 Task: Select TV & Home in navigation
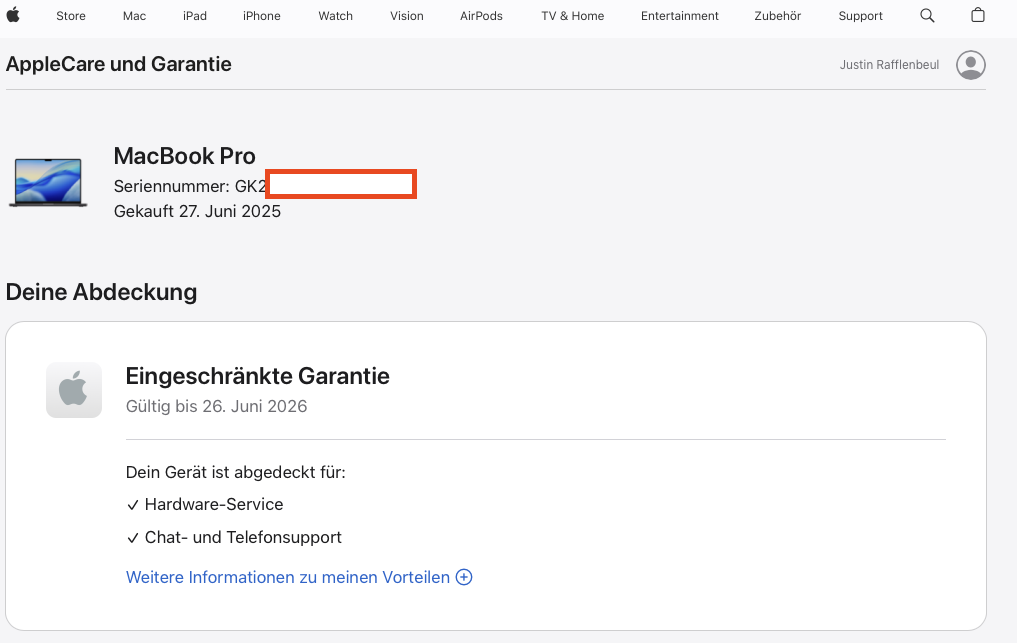pyautogui.click(x=573, y=16)
